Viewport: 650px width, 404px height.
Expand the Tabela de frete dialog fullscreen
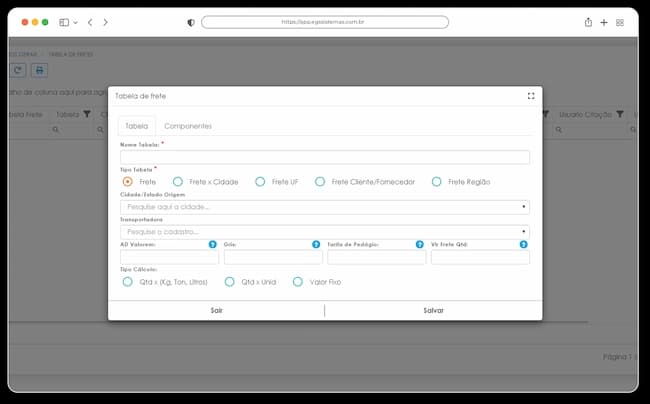(531, 96)
